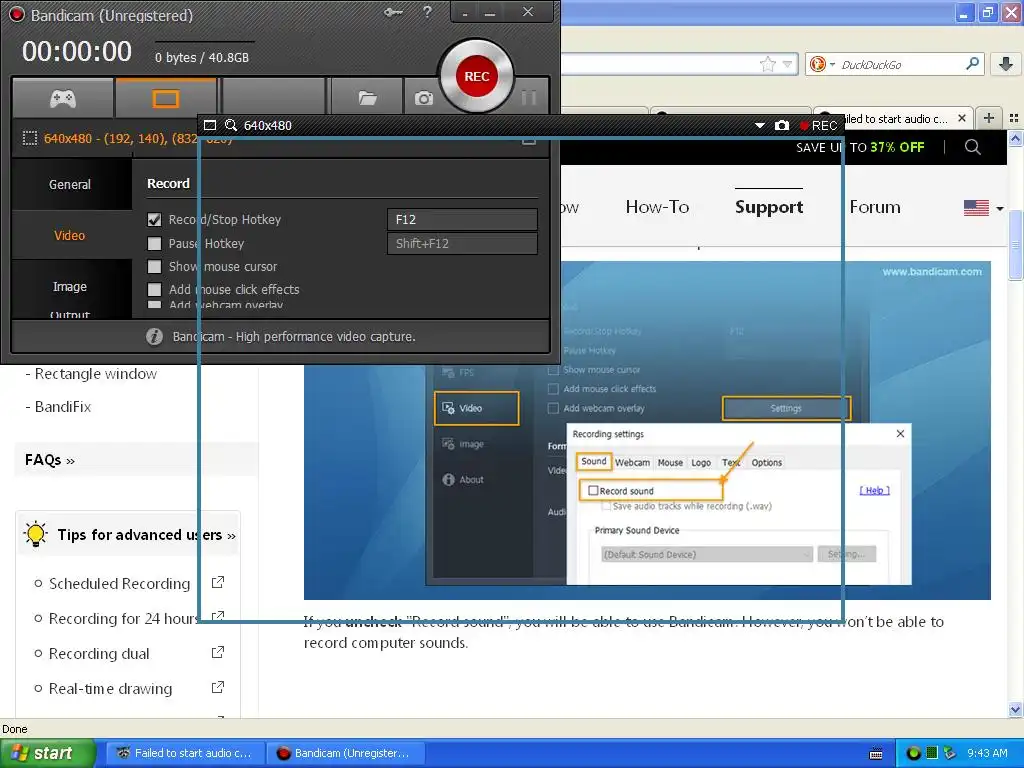Select Screen Recording rectangle mode icon
This screenshot has height=768, width=1024.
click(165, 99)
